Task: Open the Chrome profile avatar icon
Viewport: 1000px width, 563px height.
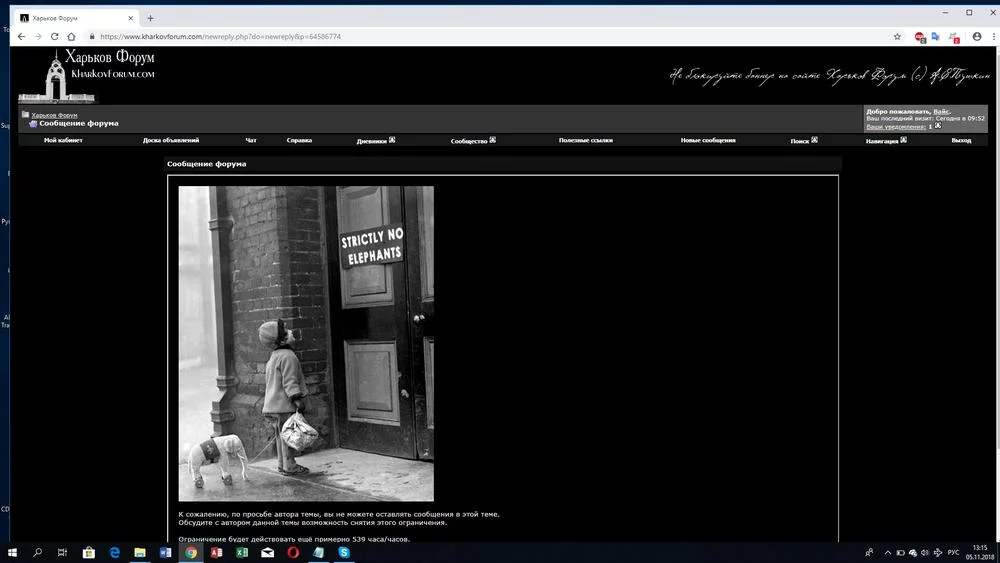Action: 977,36
